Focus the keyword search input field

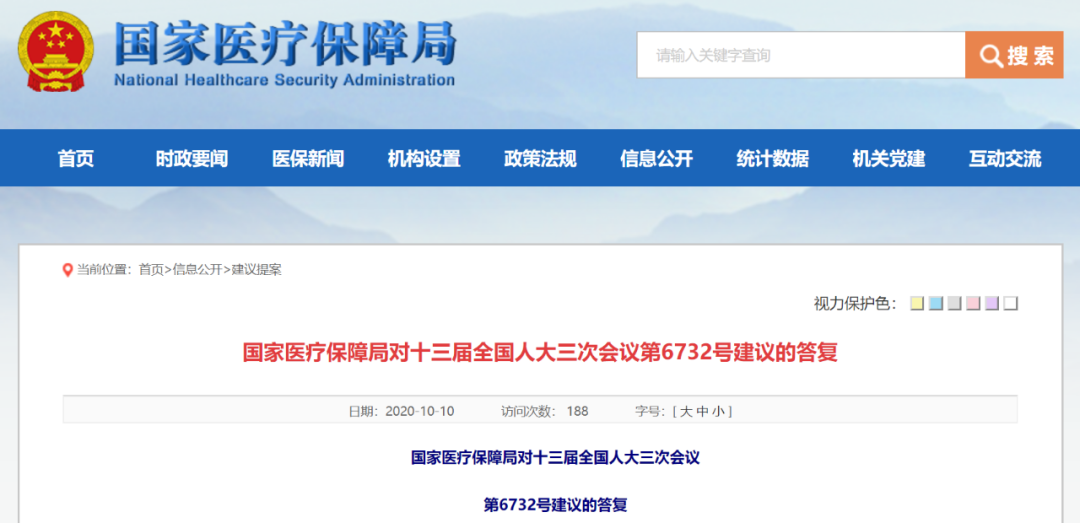[x=800, y=55]
